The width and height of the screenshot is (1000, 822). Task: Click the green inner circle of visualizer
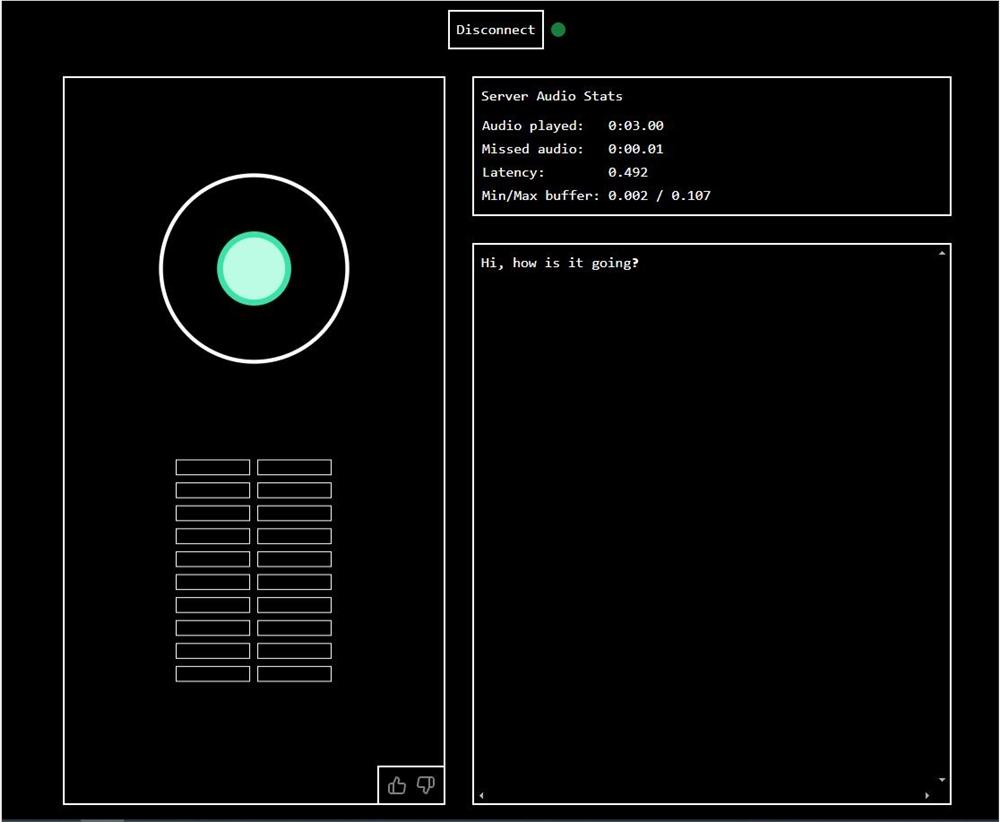point(254,268)
